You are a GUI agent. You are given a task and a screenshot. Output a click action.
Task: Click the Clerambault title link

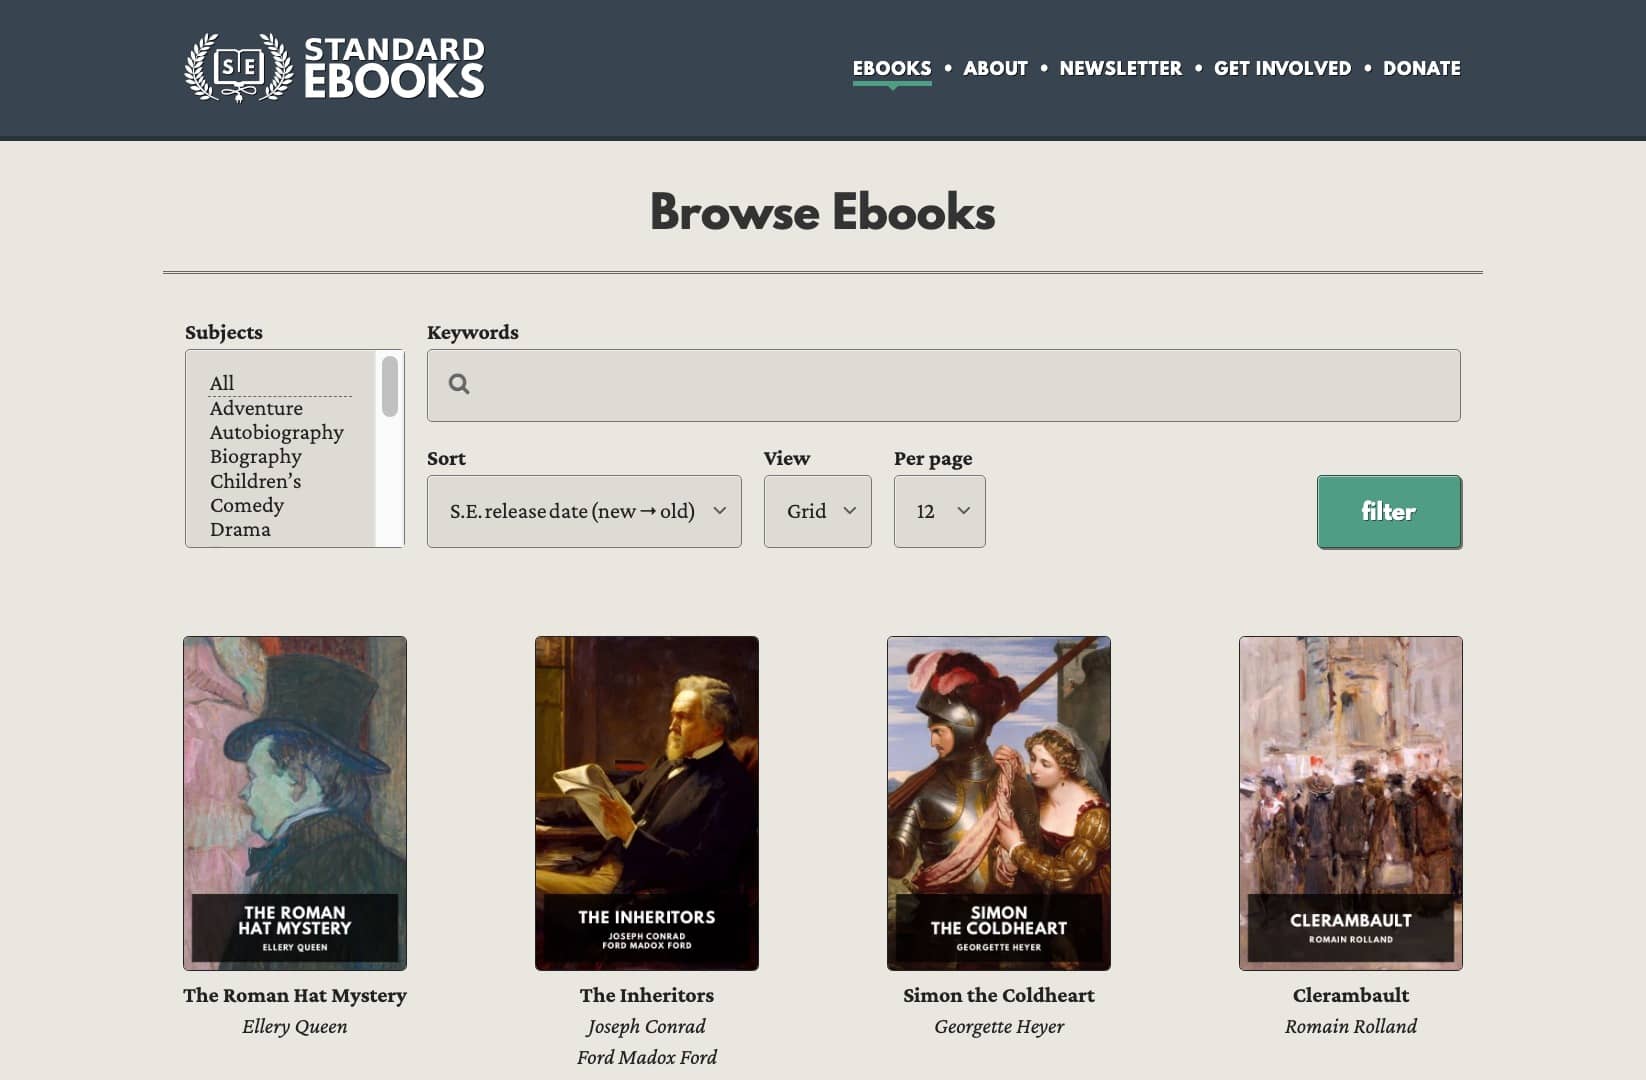point(1350,995)
